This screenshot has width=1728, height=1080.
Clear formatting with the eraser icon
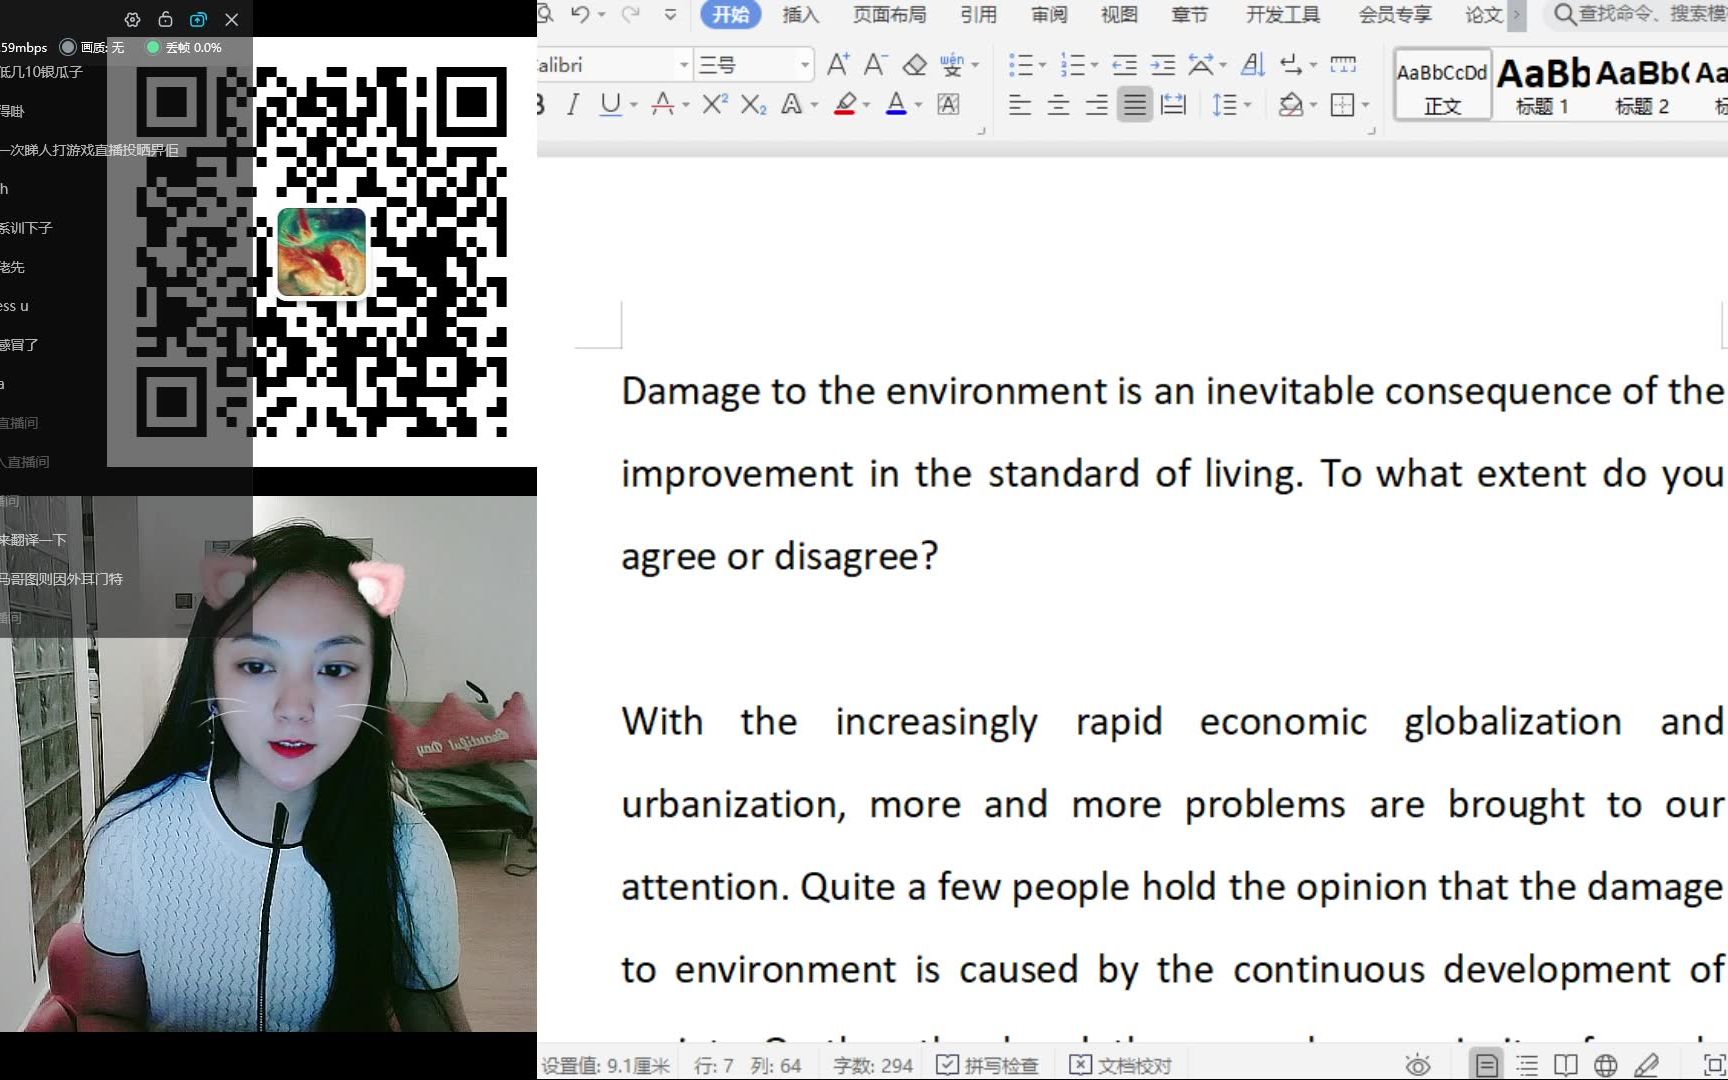click(x=914, y=65)
